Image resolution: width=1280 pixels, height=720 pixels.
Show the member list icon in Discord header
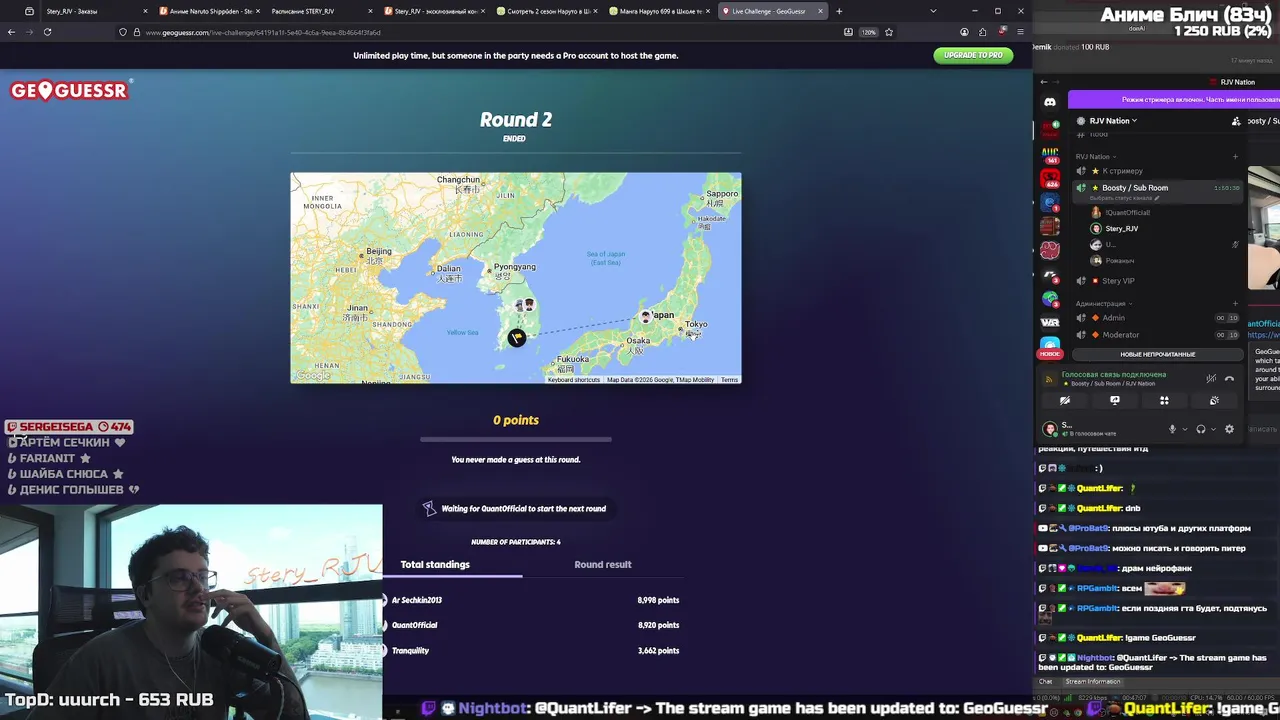coord(1236,121)
